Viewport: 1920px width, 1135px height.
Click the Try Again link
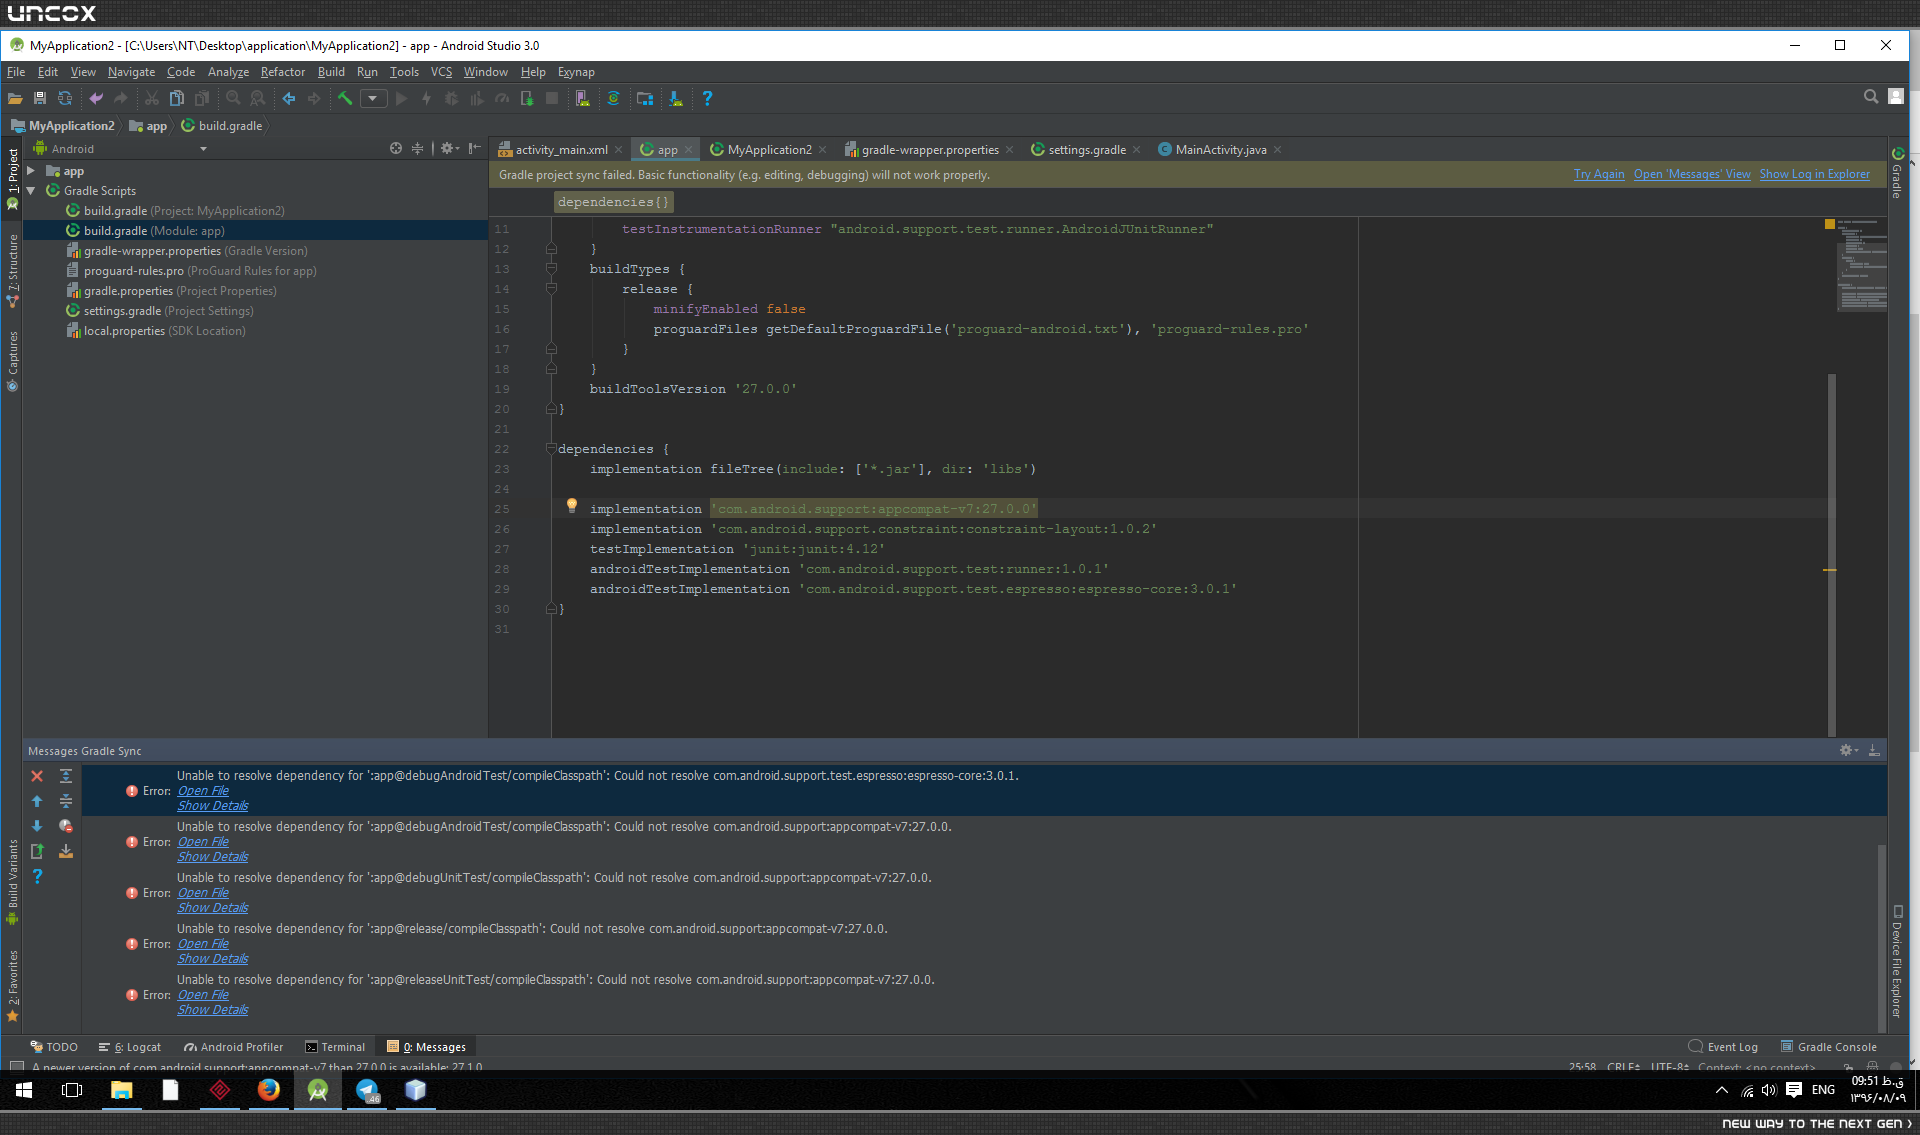click(x=1599, y=175)
